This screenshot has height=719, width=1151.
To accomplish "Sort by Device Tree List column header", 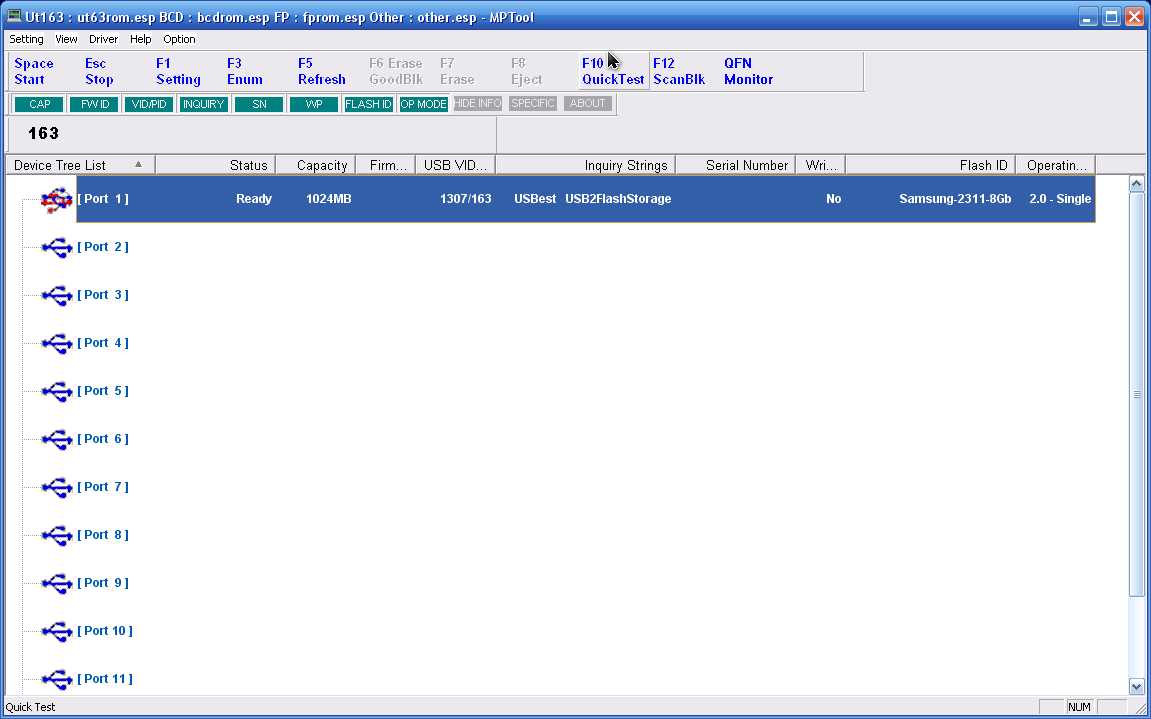I will pyautogui.click(x=80, y=165).
